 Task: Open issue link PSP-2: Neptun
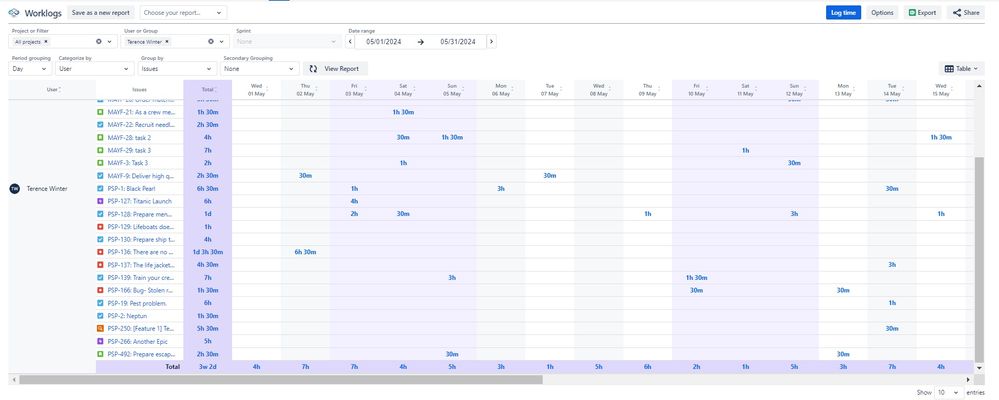(x=127, y=316)
